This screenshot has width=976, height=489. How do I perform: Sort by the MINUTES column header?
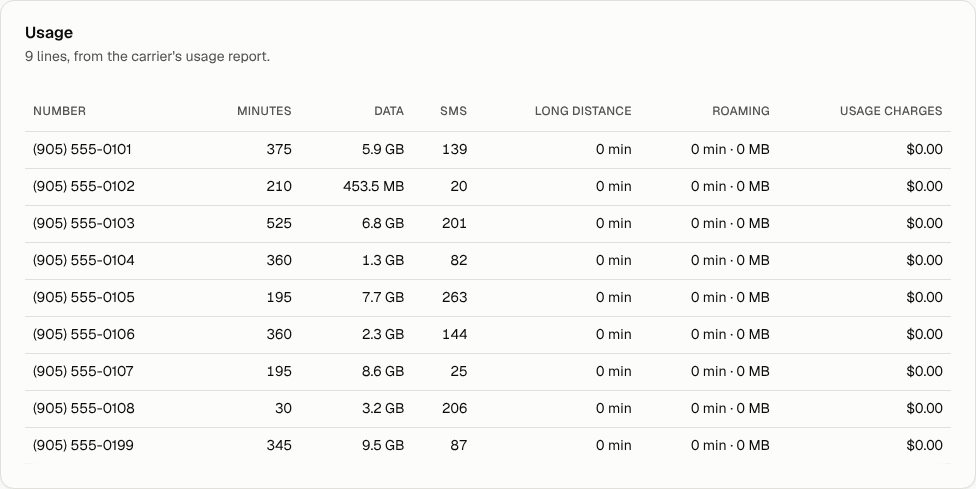pyautogui.click(x=264, y=111)
